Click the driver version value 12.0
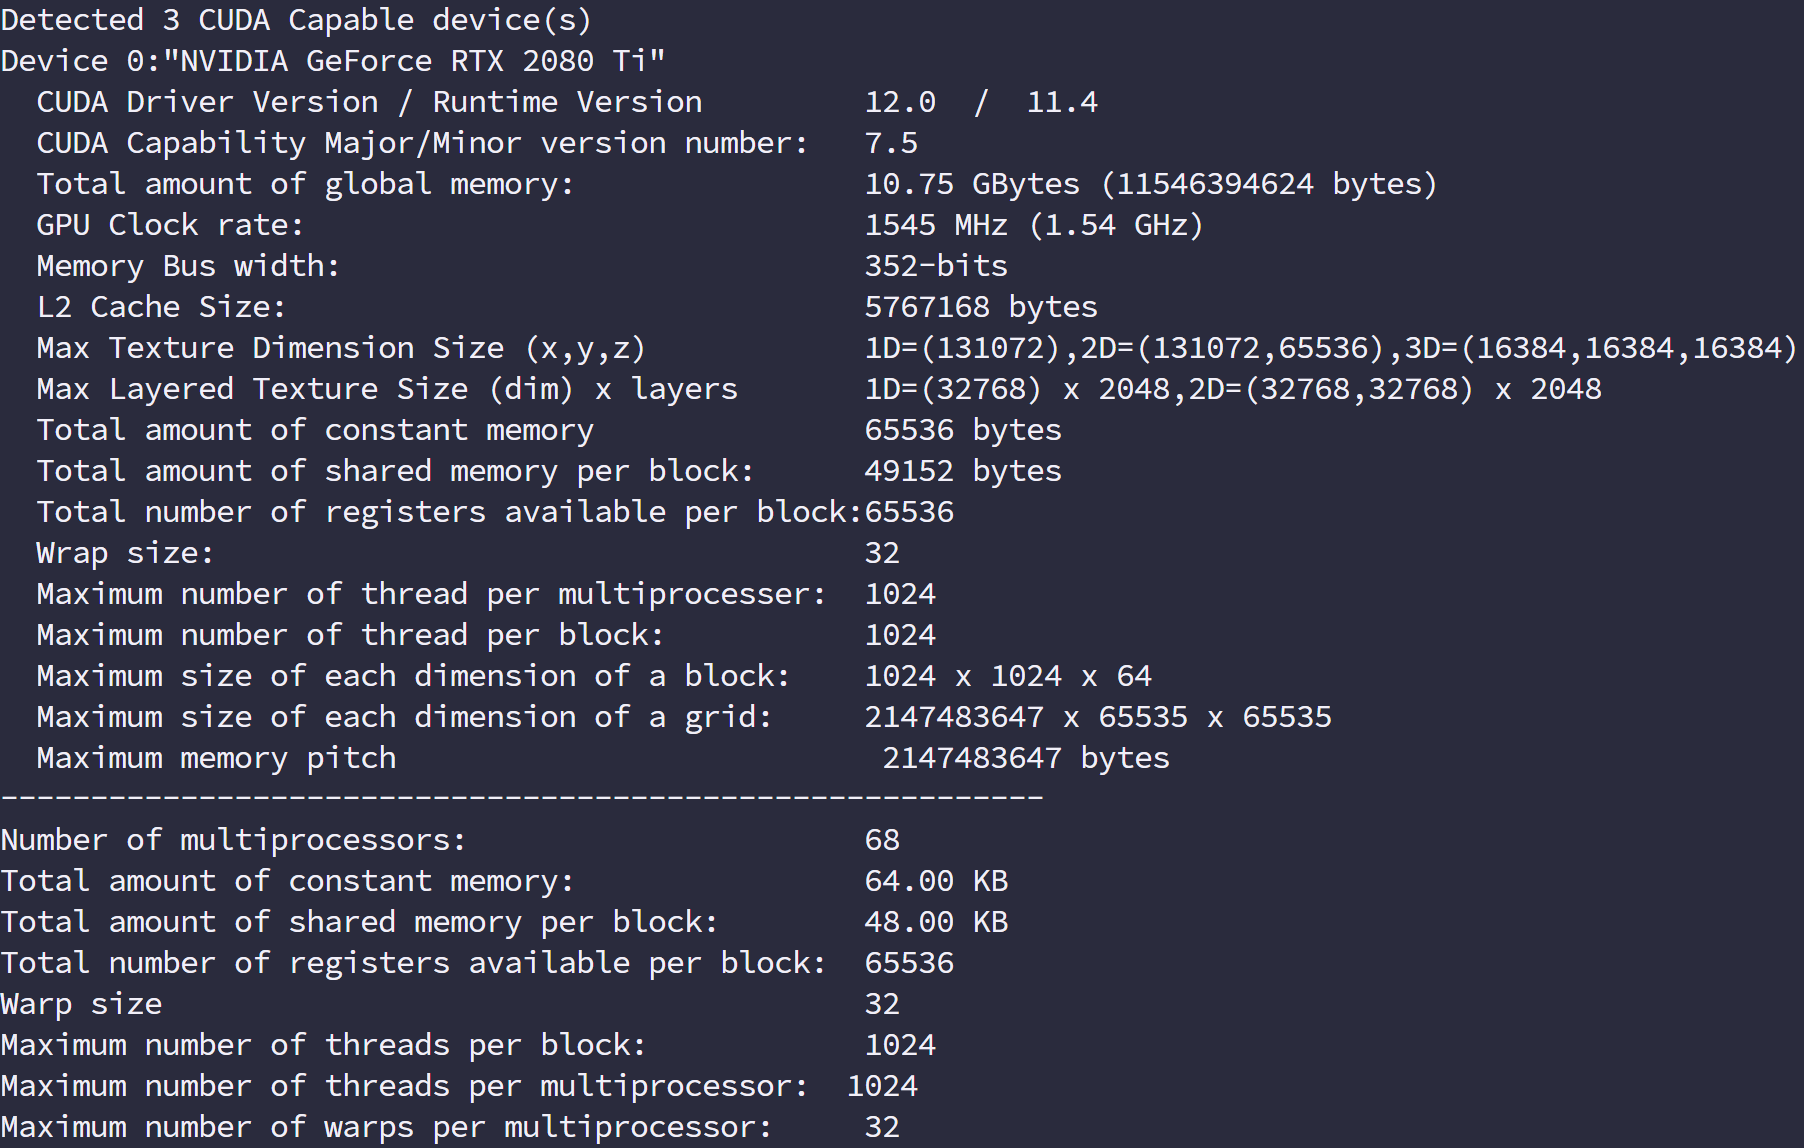 [900, 102]
